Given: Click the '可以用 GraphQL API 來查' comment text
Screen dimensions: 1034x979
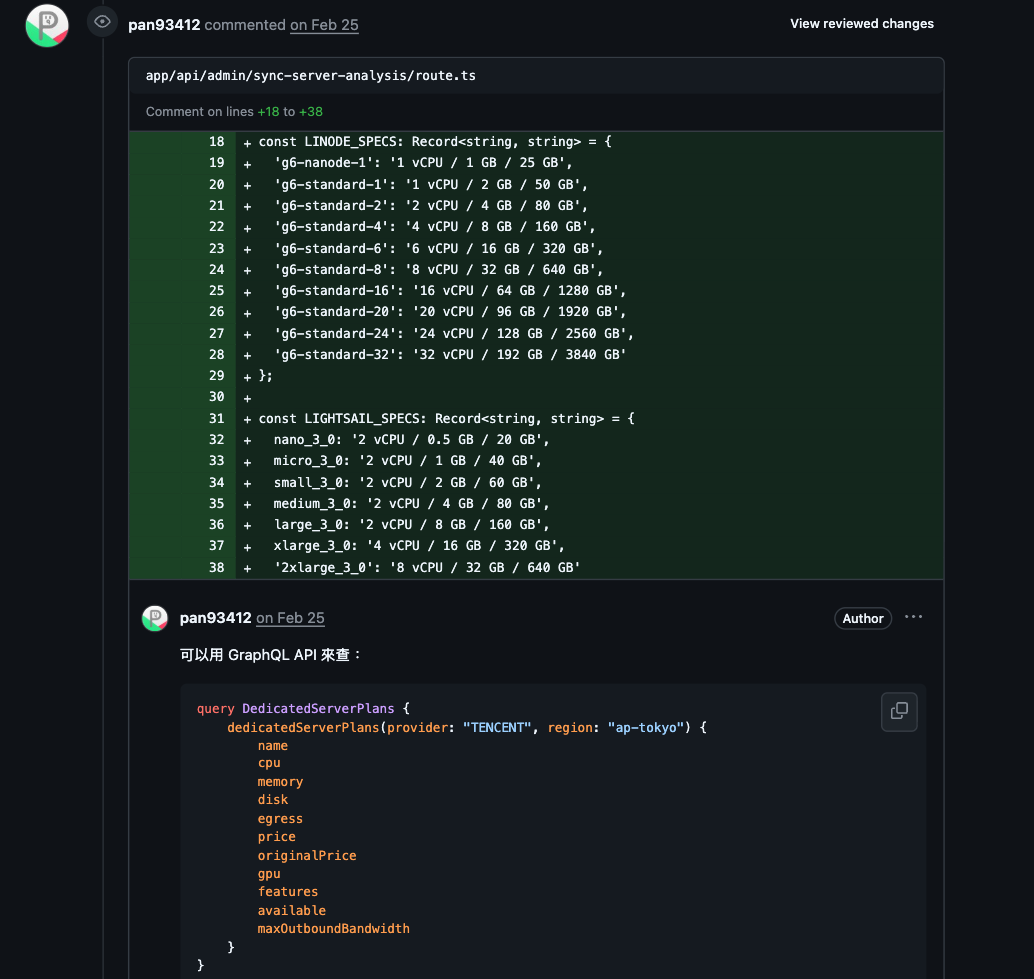Looking at the screenshot, I should (270, 655).
